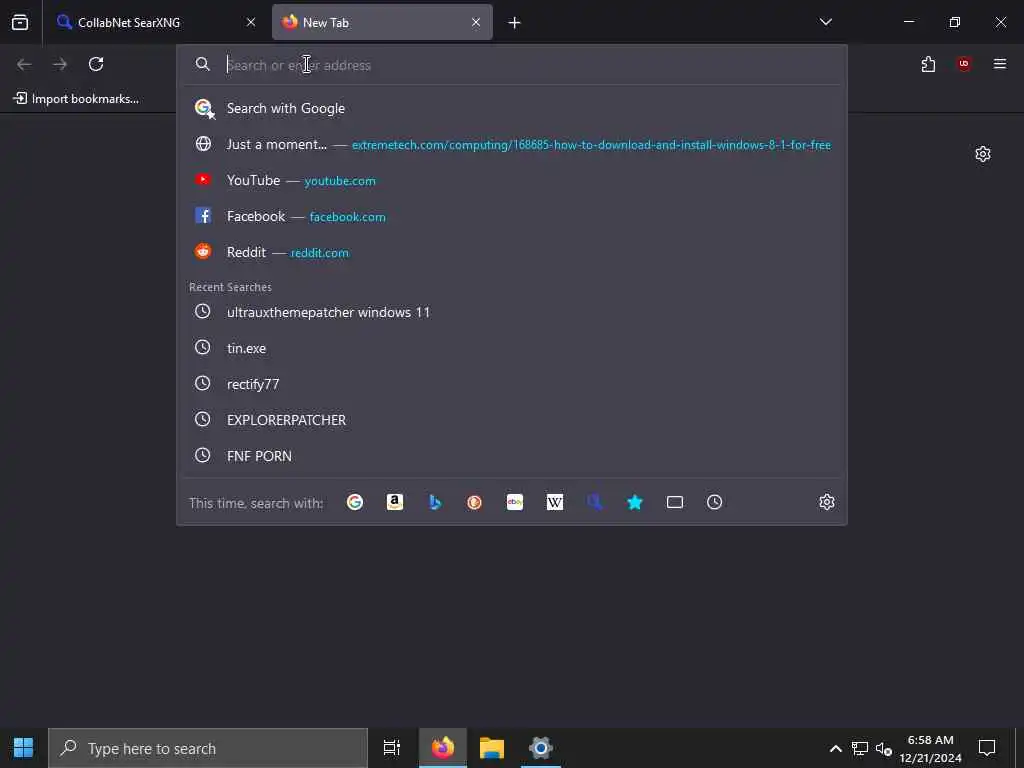Switch to CollabNet SearXNG tab
Viewport: 1024px width, 768px height.
157,22
